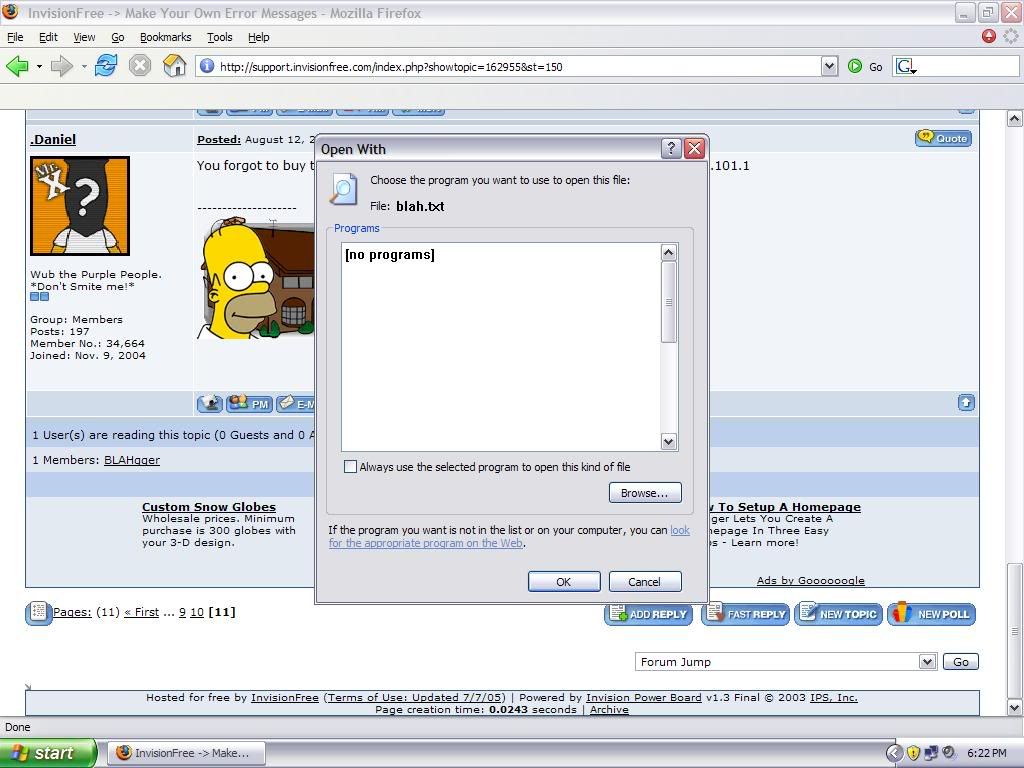
Task: Open the address bar history dropdown
Action: pos(829,66)
